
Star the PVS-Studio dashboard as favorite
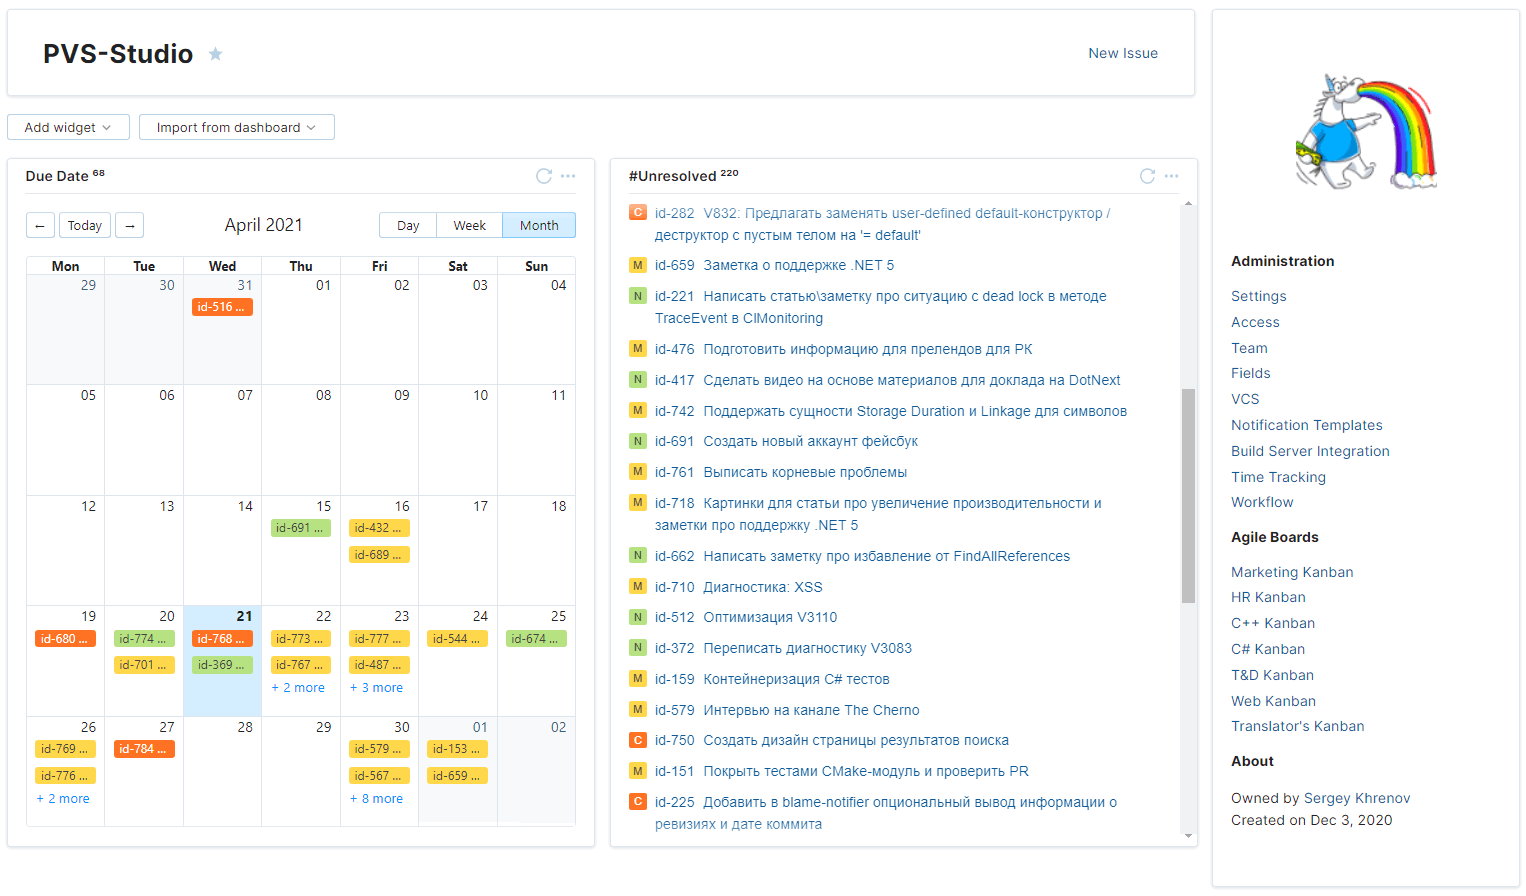[x=215, y=54]
